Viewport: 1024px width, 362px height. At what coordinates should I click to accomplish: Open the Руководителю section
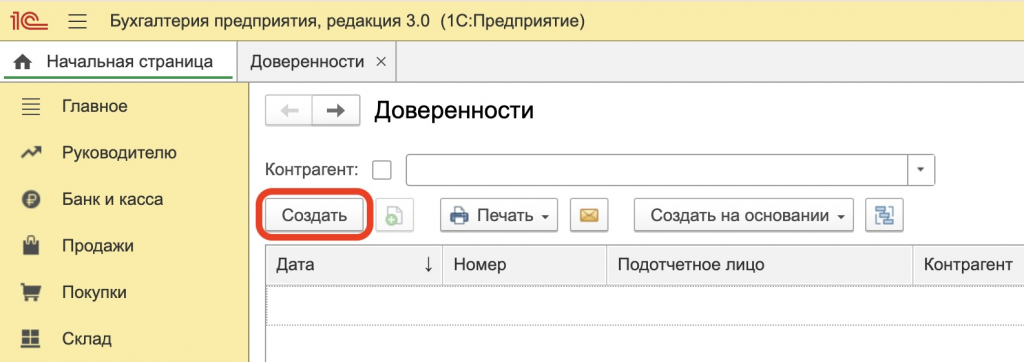tap(120, 153)
